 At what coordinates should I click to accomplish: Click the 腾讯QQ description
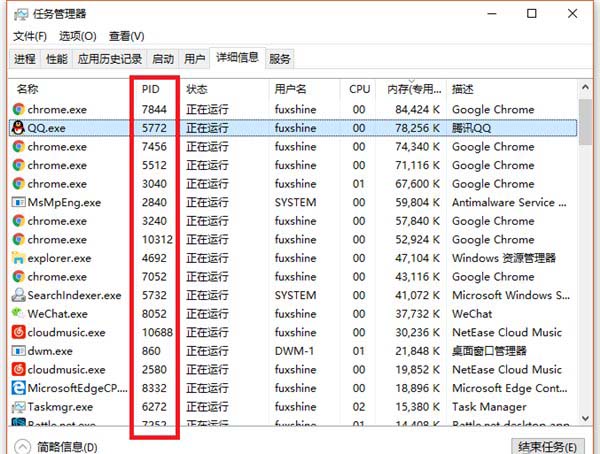tap(471, 128)
